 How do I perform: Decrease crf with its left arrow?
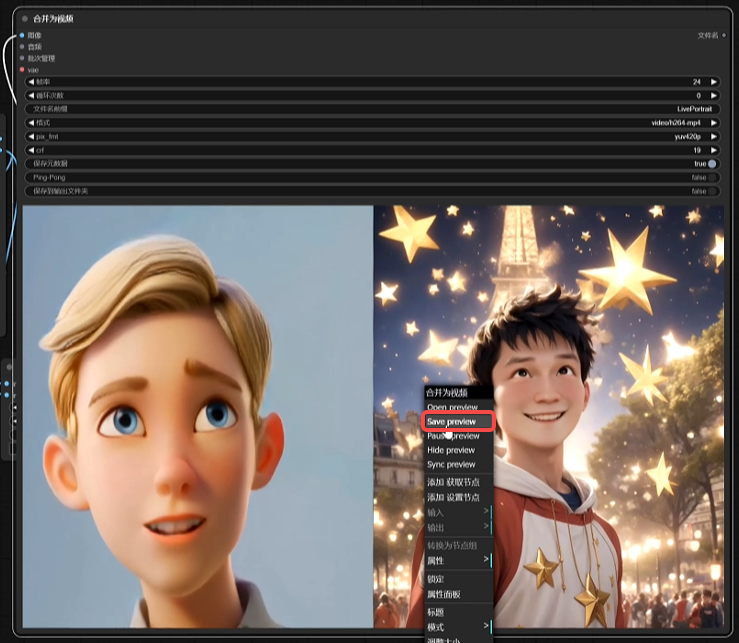(31, 150)
